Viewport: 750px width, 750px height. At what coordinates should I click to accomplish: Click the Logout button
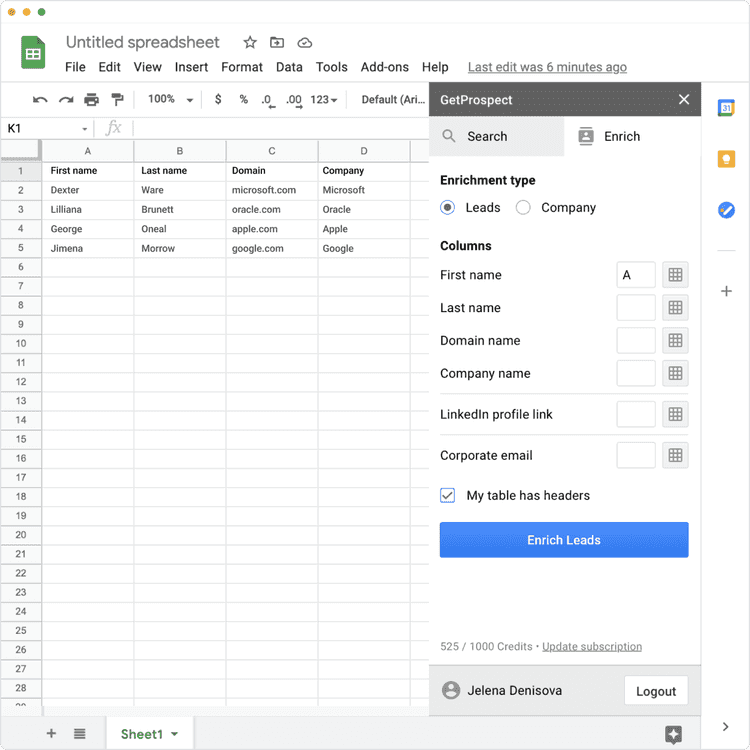[656, 691]
